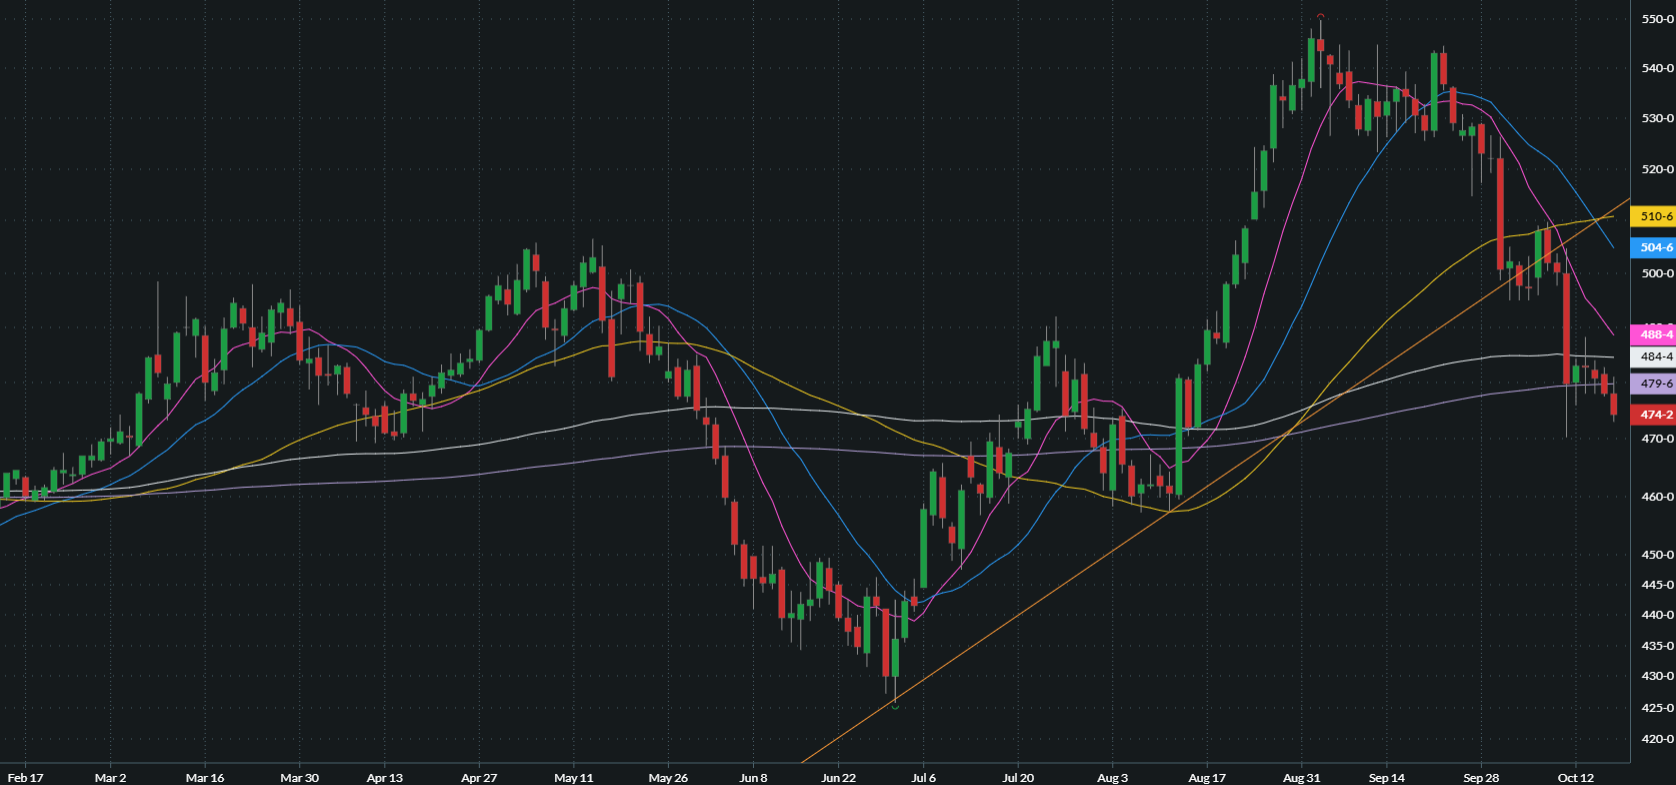
Task: Click the Jun 22 date label
Action: tap(838, 778)
